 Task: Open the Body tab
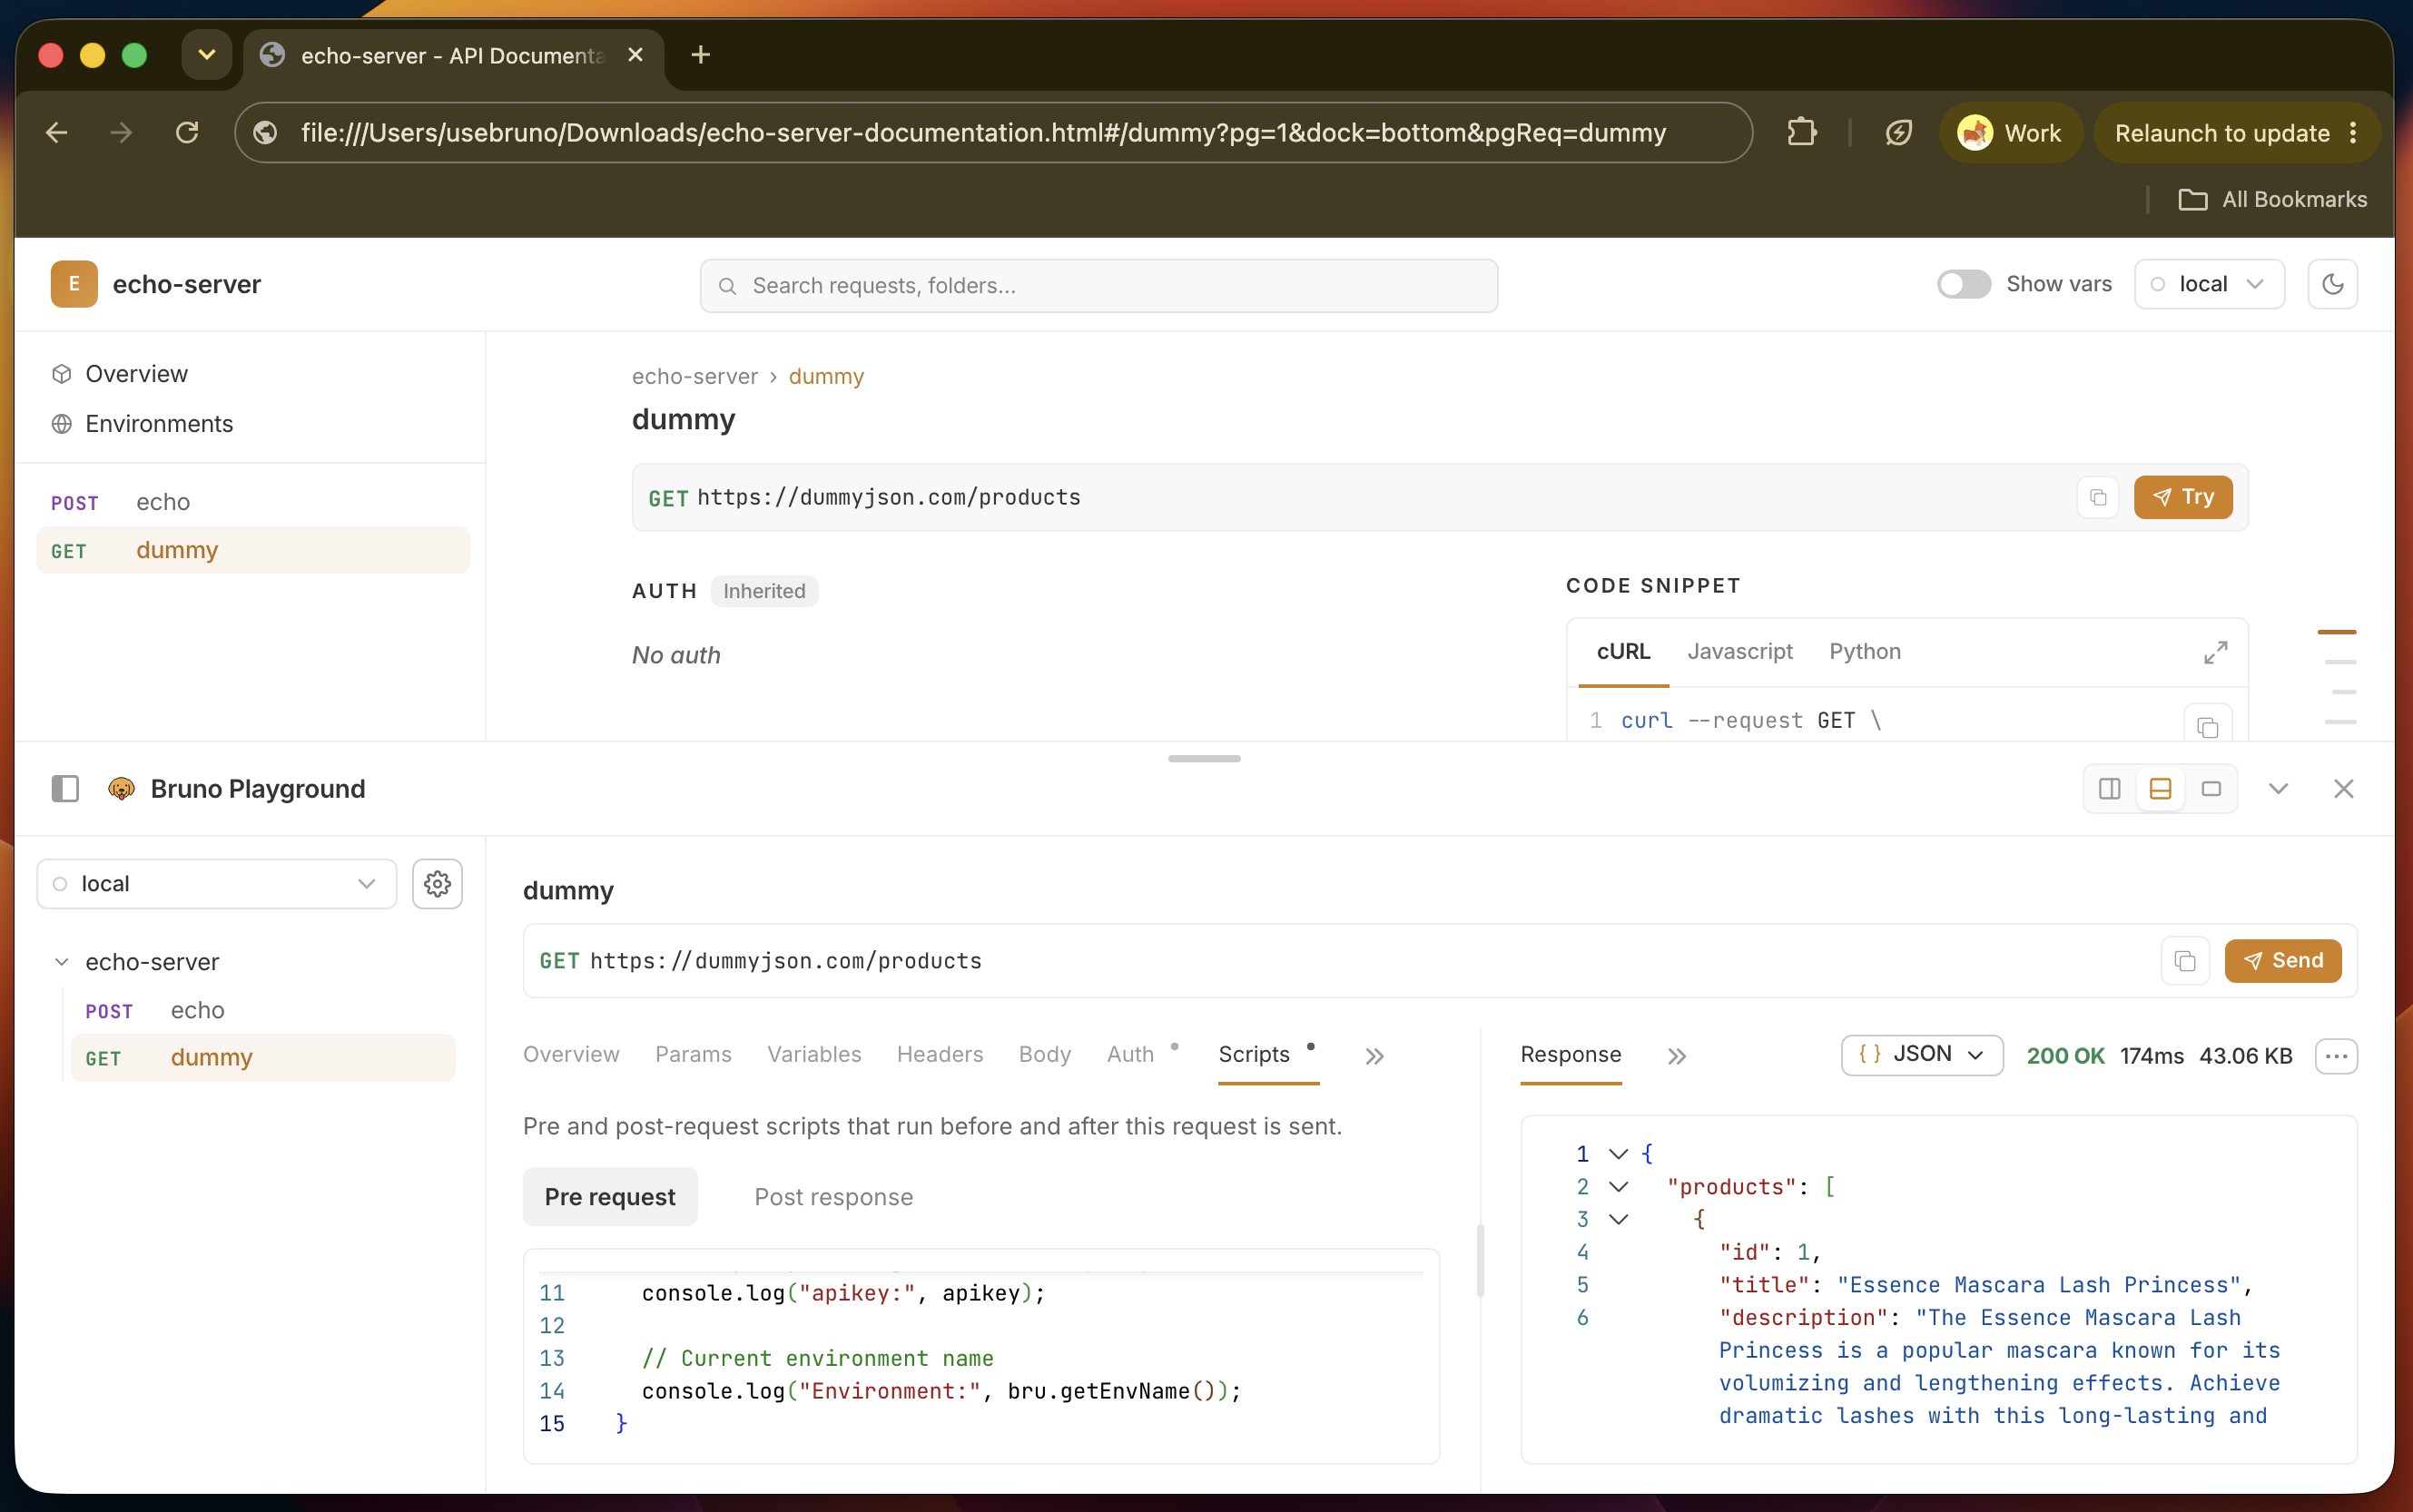(1045, 1055)
